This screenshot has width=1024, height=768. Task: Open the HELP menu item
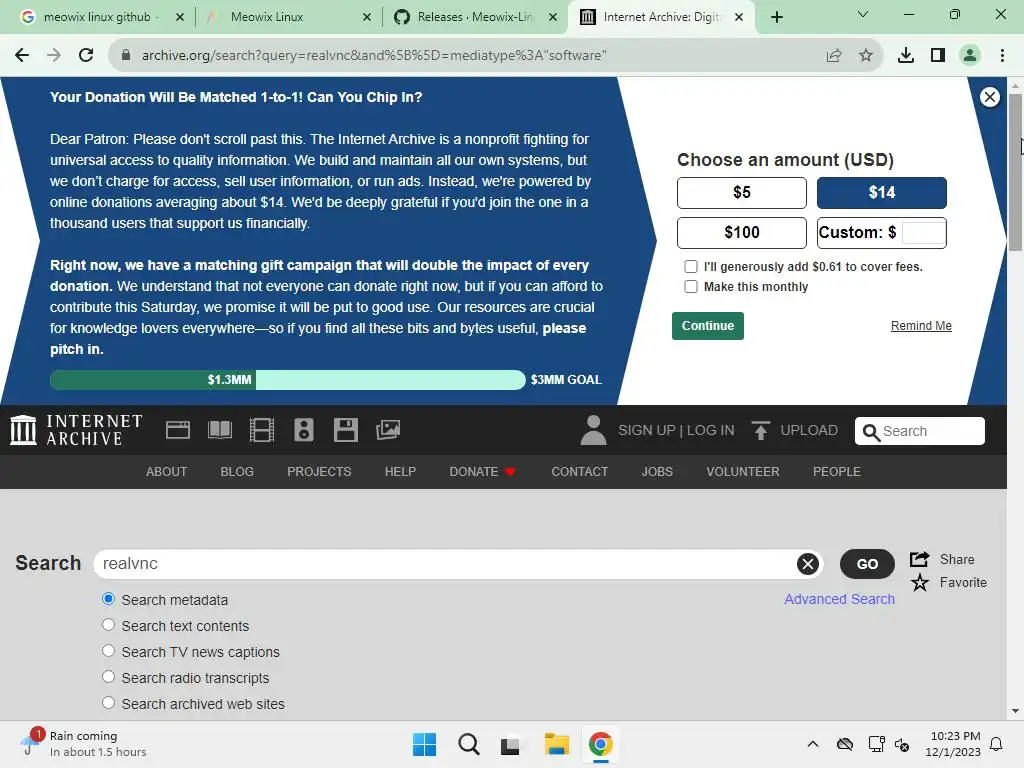point(400,472)
